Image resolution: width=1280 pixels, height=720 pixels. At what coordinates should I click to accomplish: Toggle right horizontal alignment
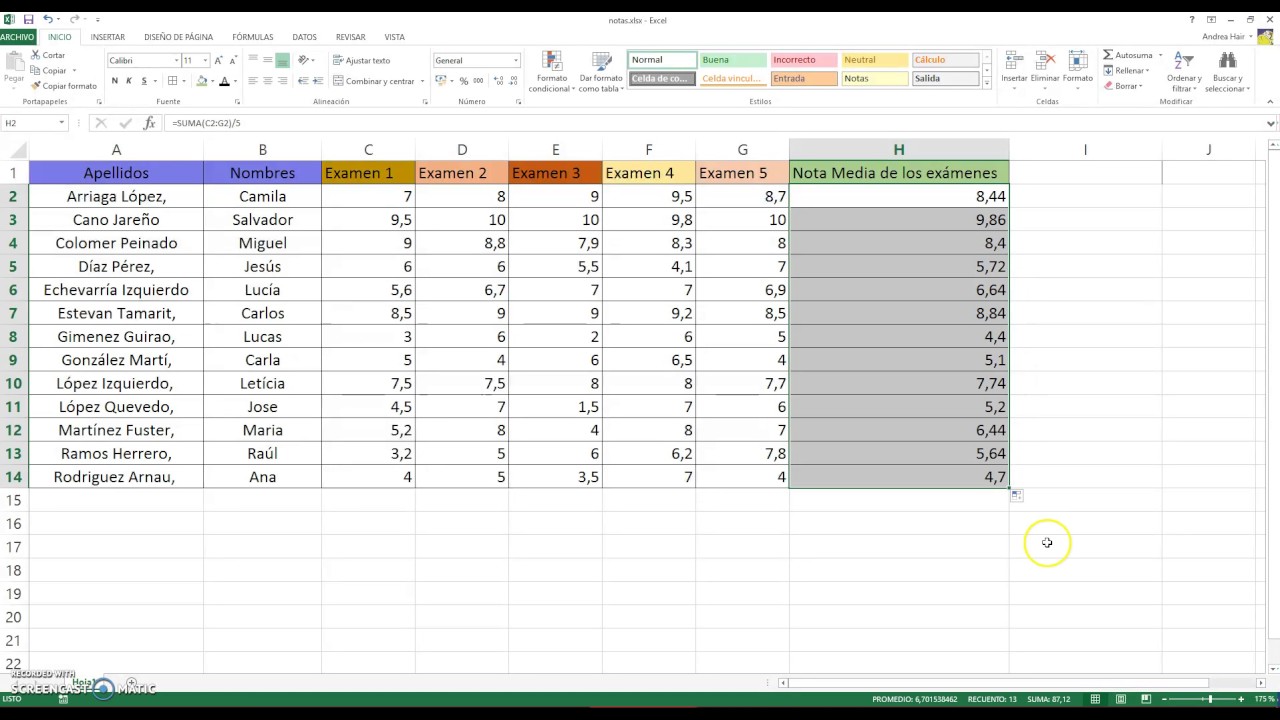click(283, 81)
